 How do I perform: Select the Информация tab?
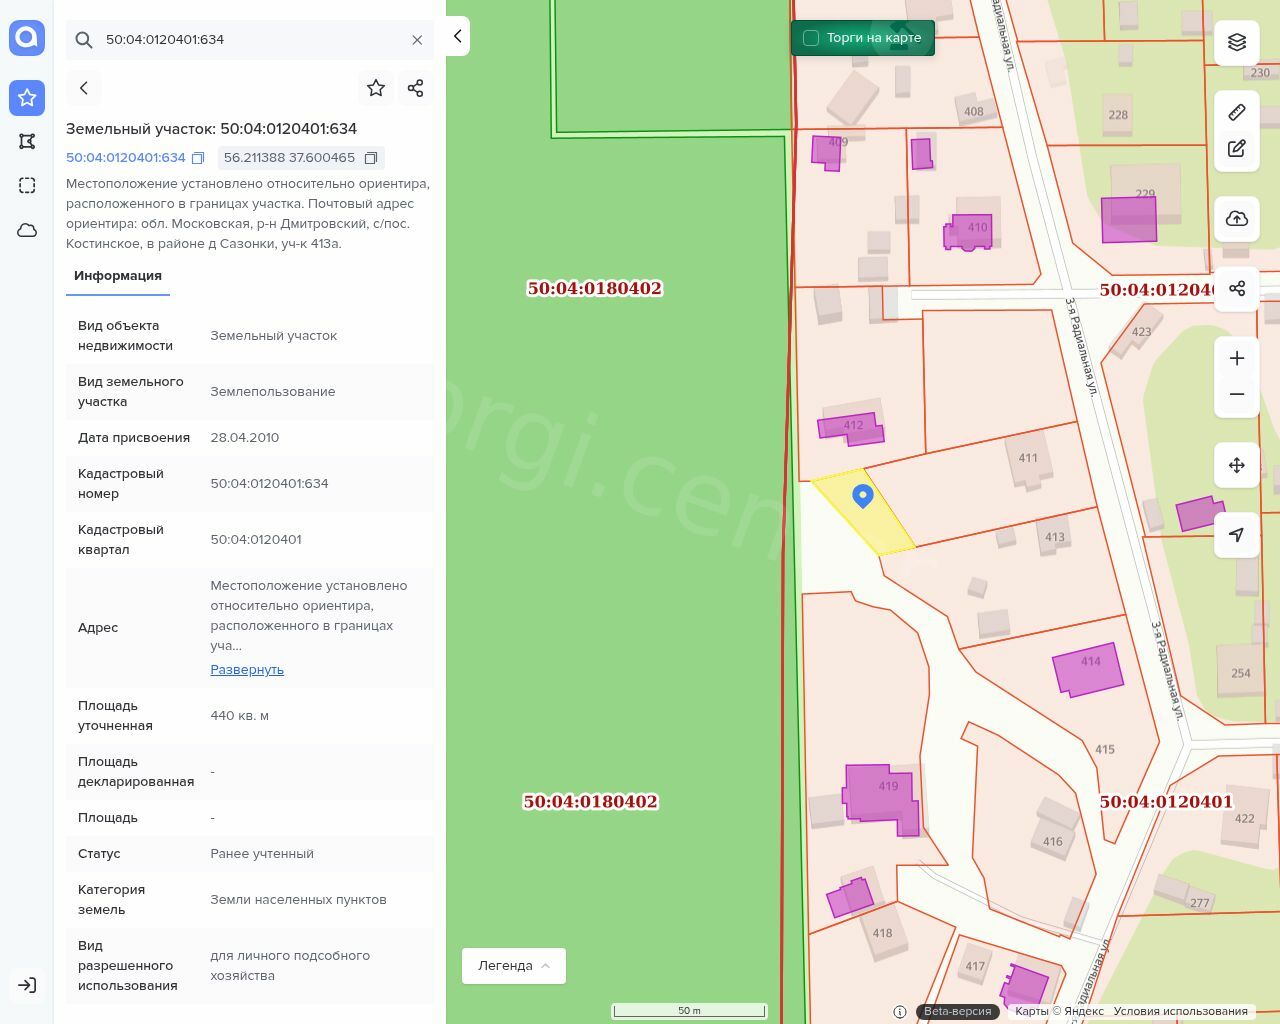pyautogui.click(x=118, y=276)
